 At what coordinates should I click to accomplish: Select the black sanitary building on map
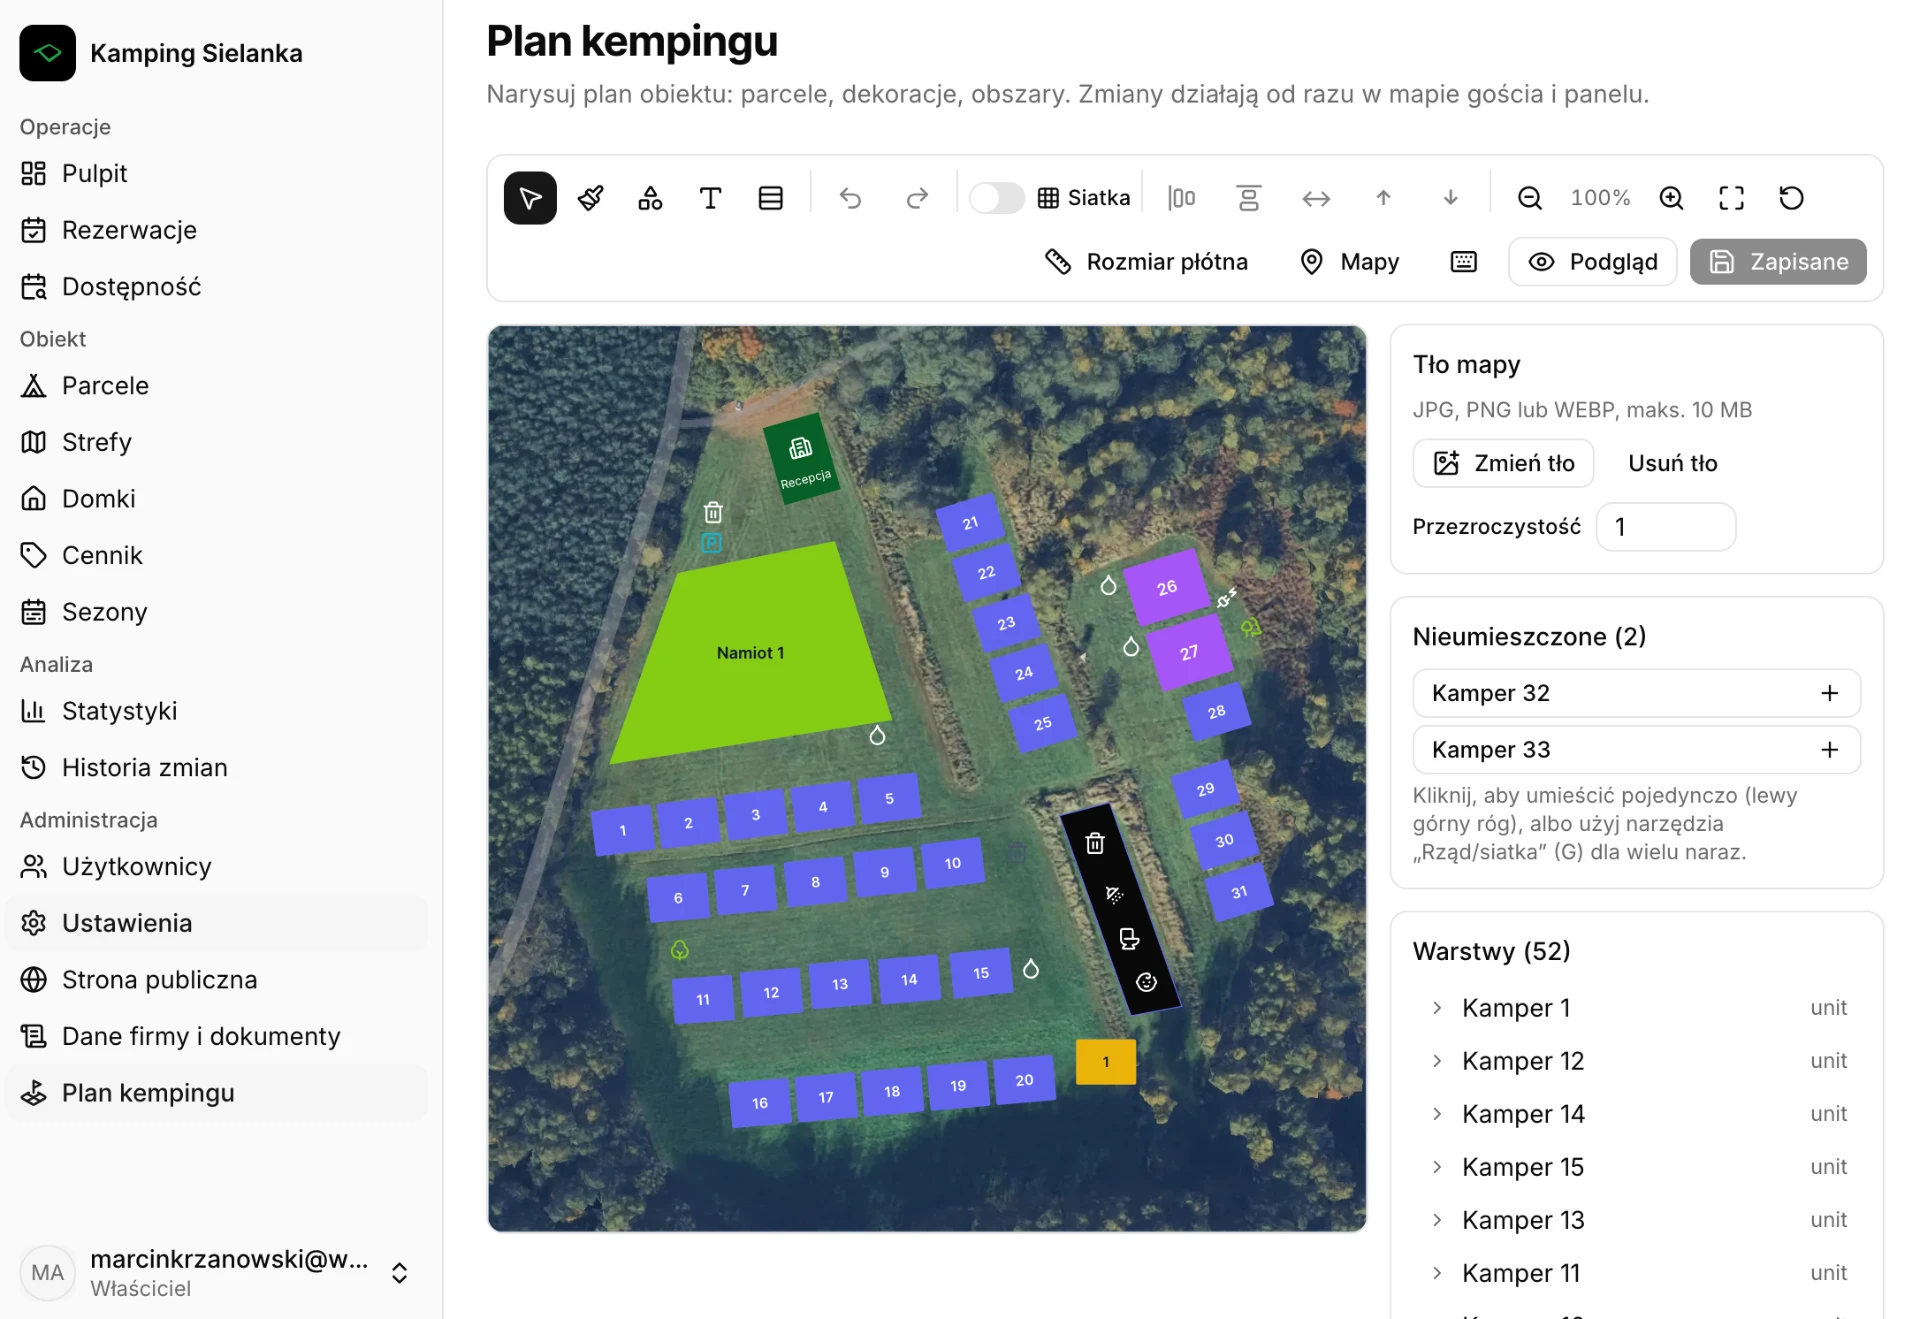tap(1121, 910)
